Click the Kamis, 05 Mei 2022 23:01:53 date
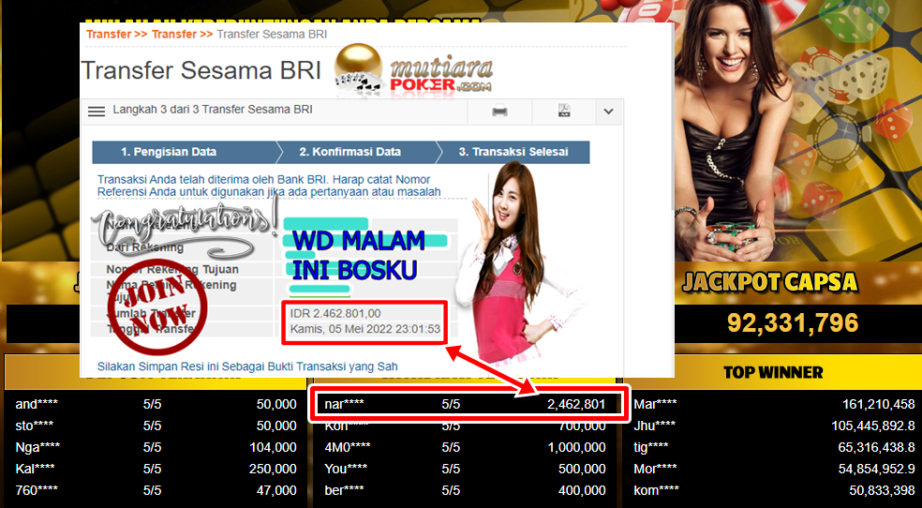 point(365,329)
